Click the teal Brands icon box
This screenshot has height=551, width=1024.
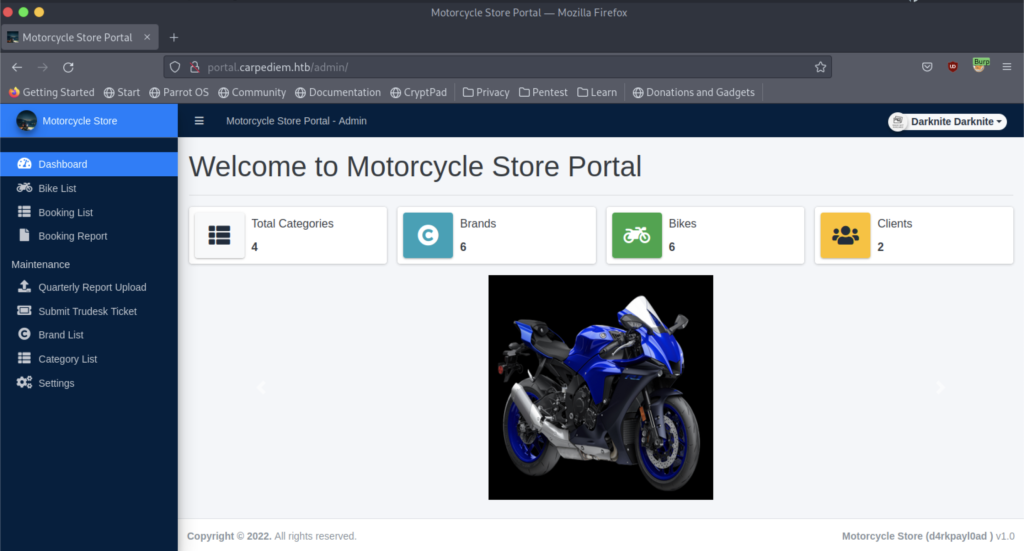tap(428, 236)
